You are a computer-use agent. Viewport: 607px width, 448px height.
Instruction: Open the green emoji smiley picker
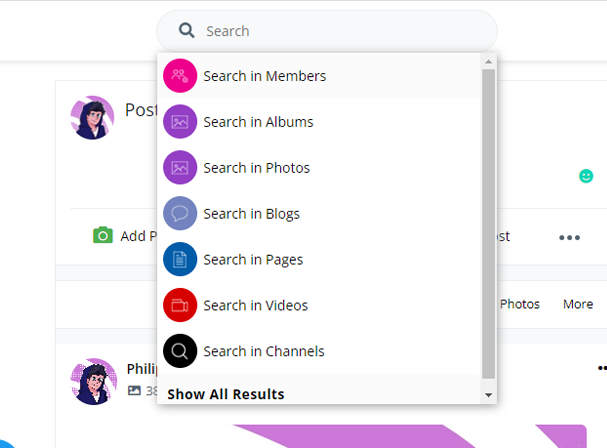tap(586, 176)
